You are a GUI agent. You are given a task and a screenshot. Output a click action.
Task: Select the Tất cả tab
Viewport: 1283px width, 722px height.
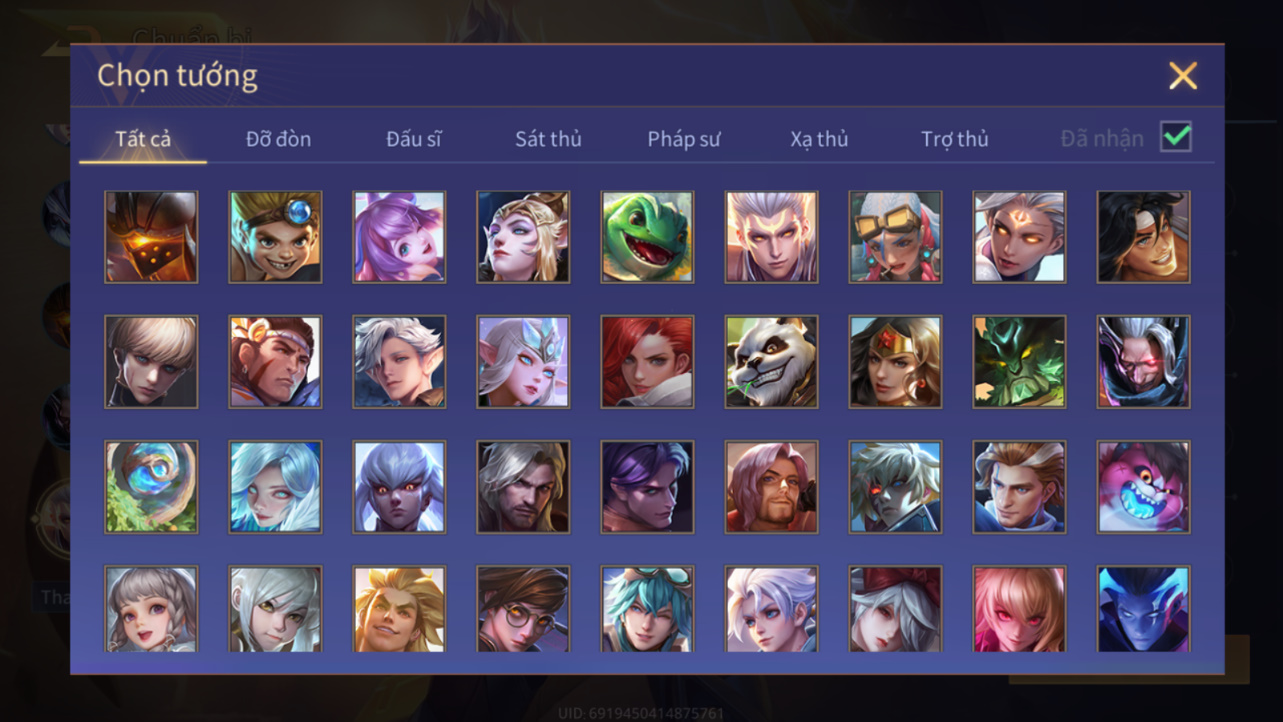coord(143,139)
